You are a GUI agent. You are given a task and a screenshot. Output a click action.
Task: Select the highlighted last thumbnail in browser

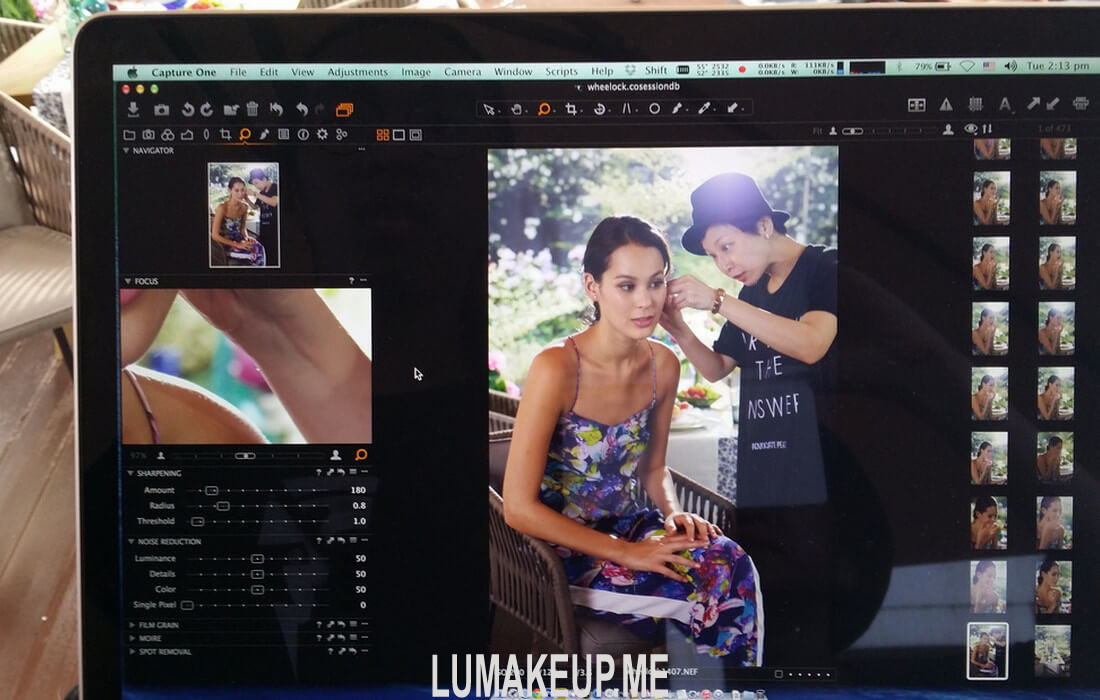point(987,651)
